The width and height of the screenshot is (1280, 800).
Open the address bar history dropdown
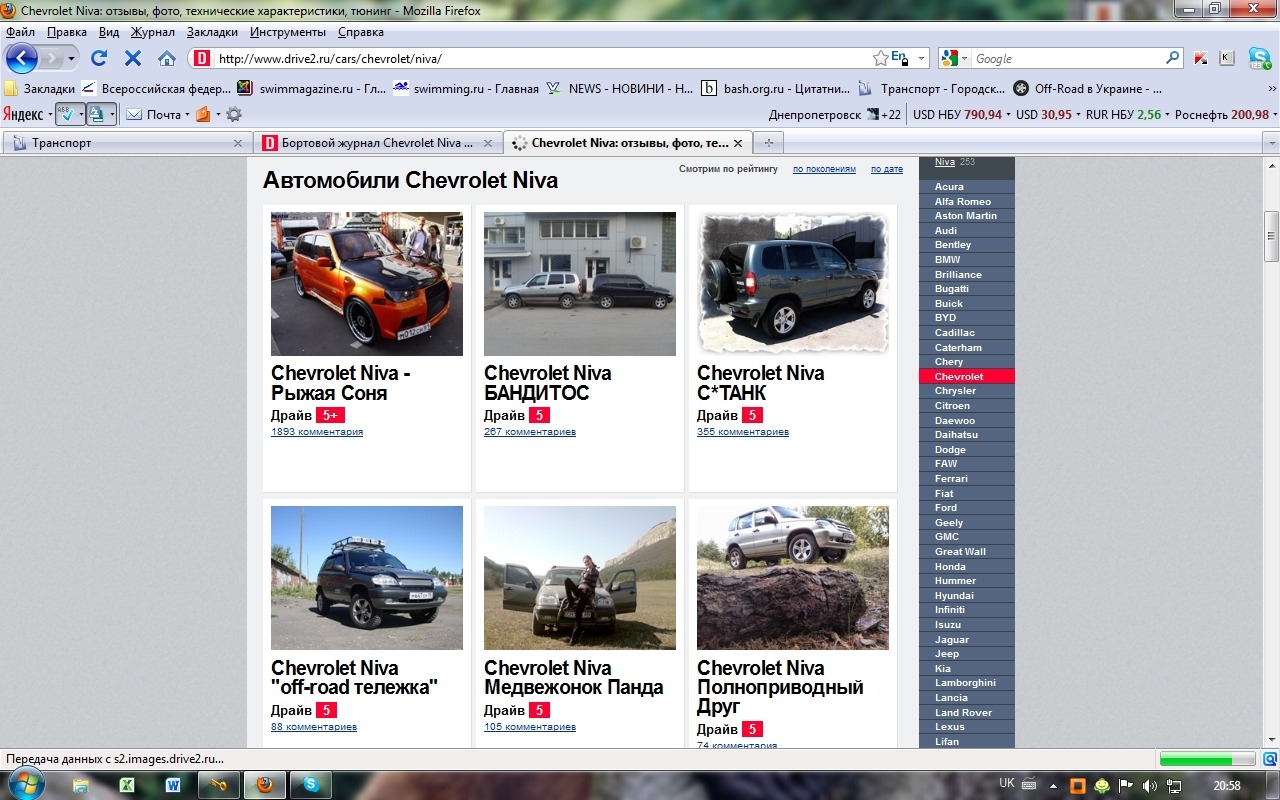[x=922, y=58]
